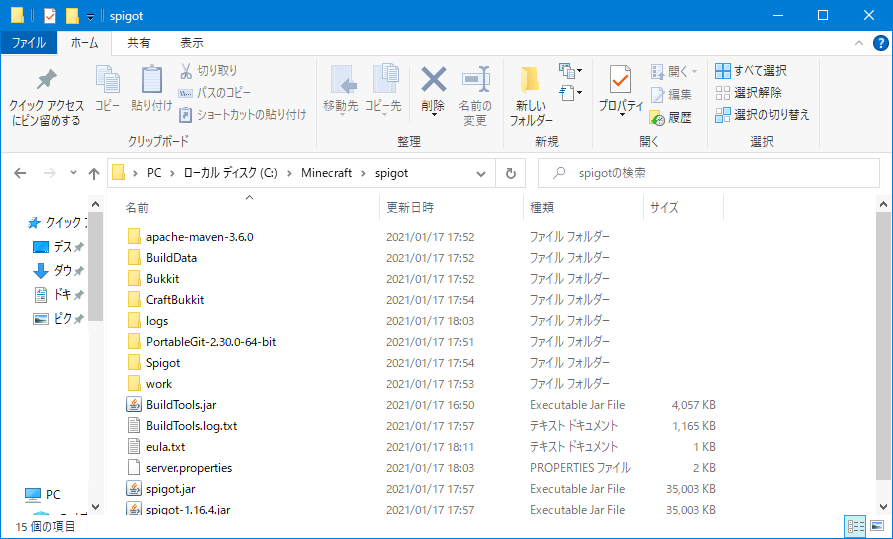Switch to Large Icons view icon
The image size is (893, 539).
pos(877,526)
